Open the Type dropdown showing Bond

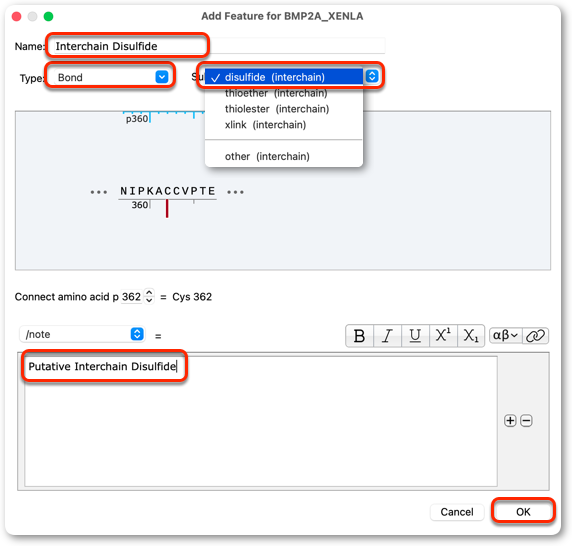(110, 77)
